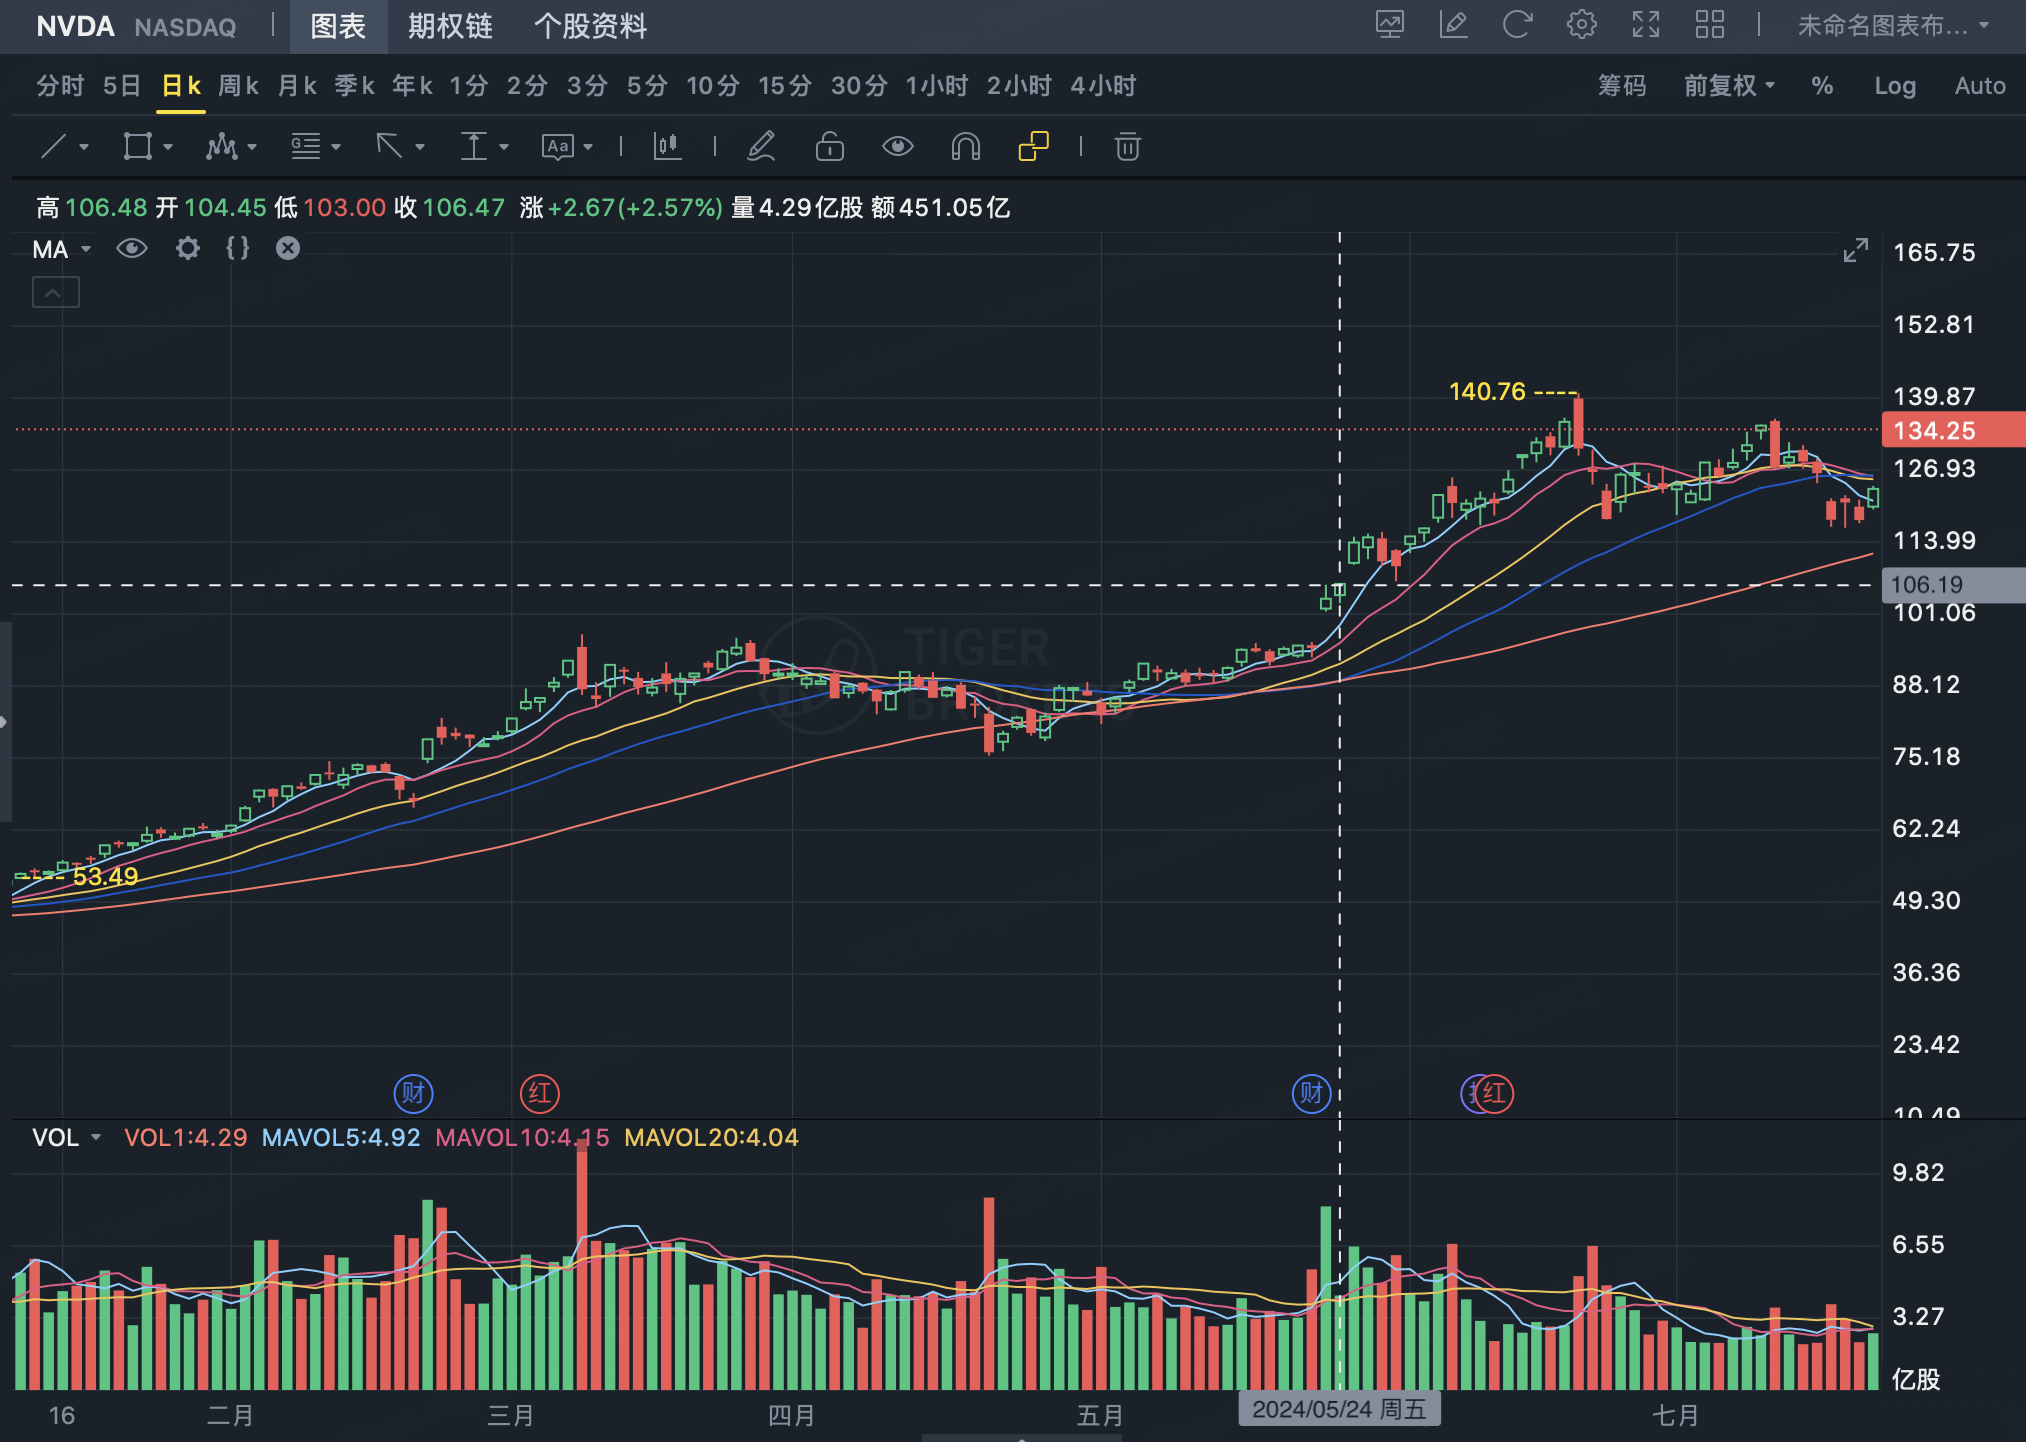The width and height of the screenshot is (2026, 1442).
Task: Toggle Log scale button
Action: pyautogui.click(x=1895, y=86)
